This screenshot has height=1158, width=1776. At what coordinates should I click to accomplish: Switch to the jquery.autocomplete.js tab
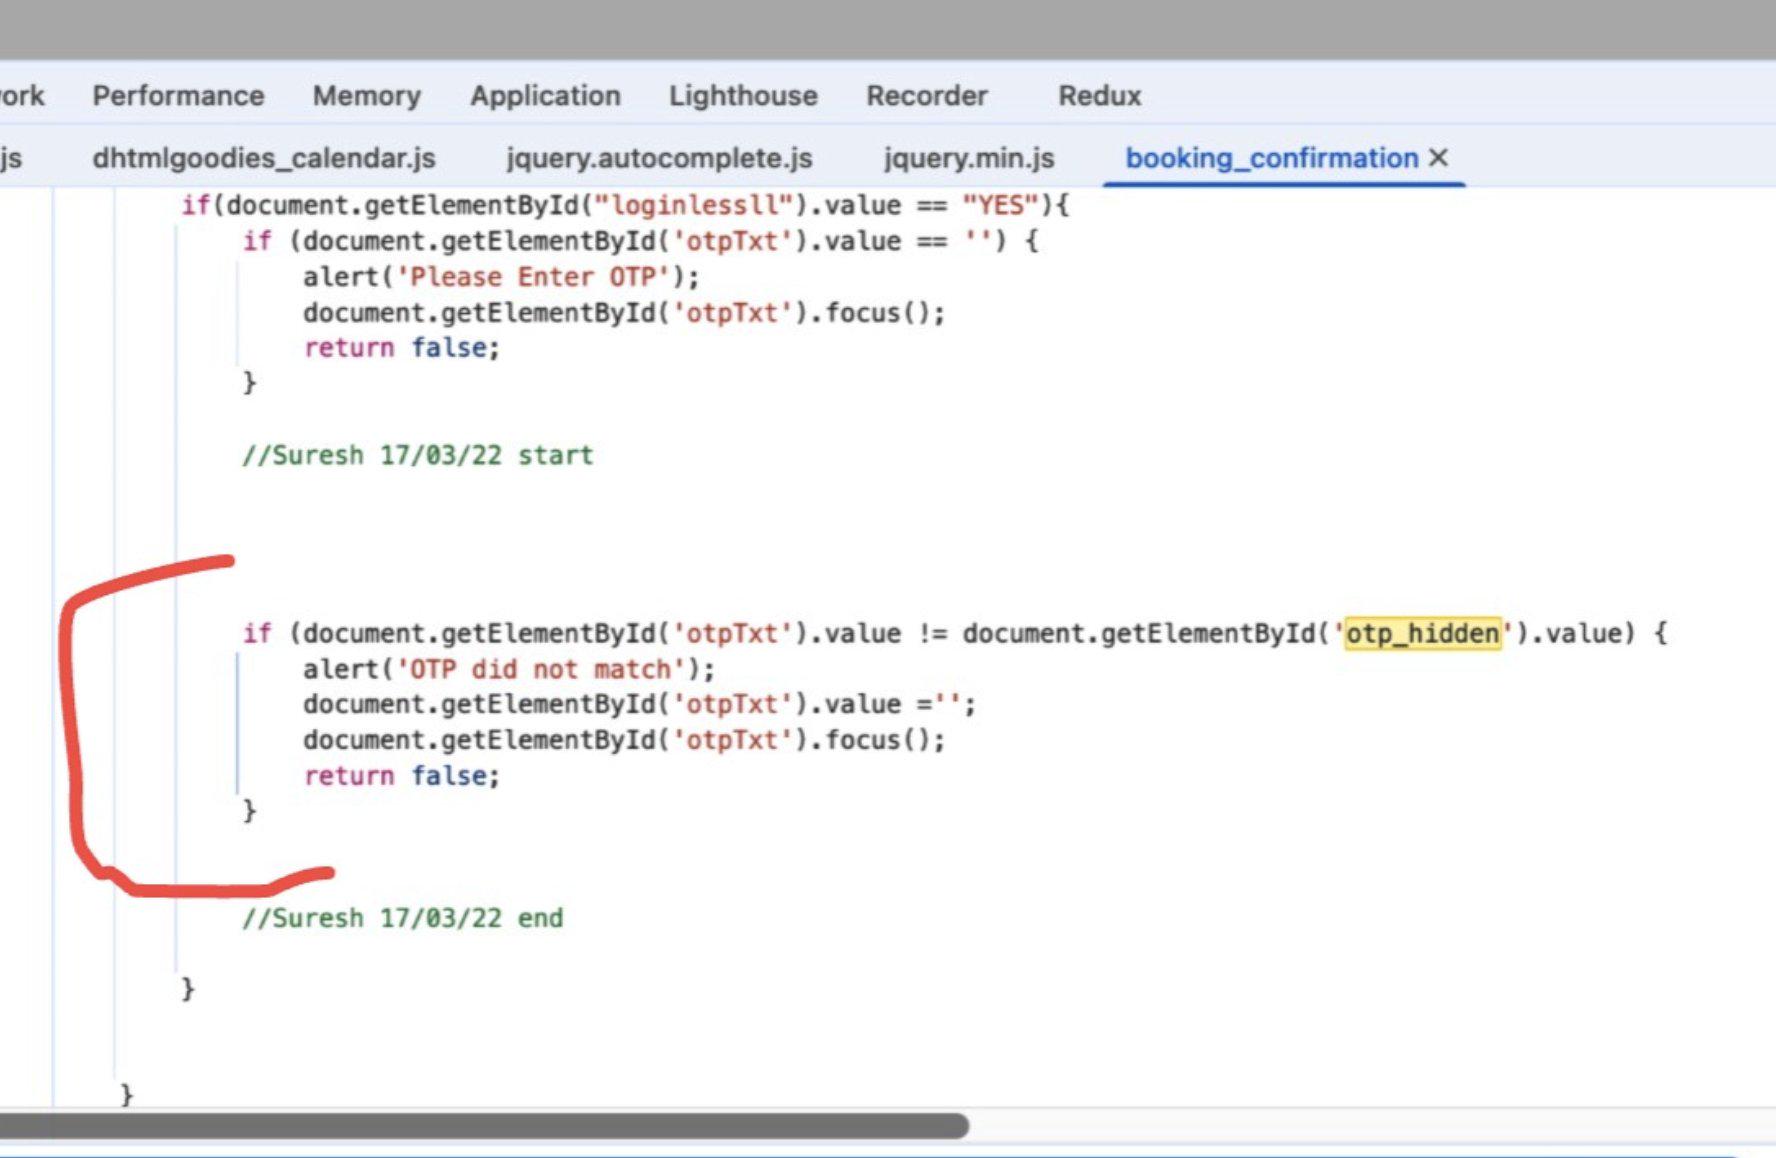click(660, 158)
